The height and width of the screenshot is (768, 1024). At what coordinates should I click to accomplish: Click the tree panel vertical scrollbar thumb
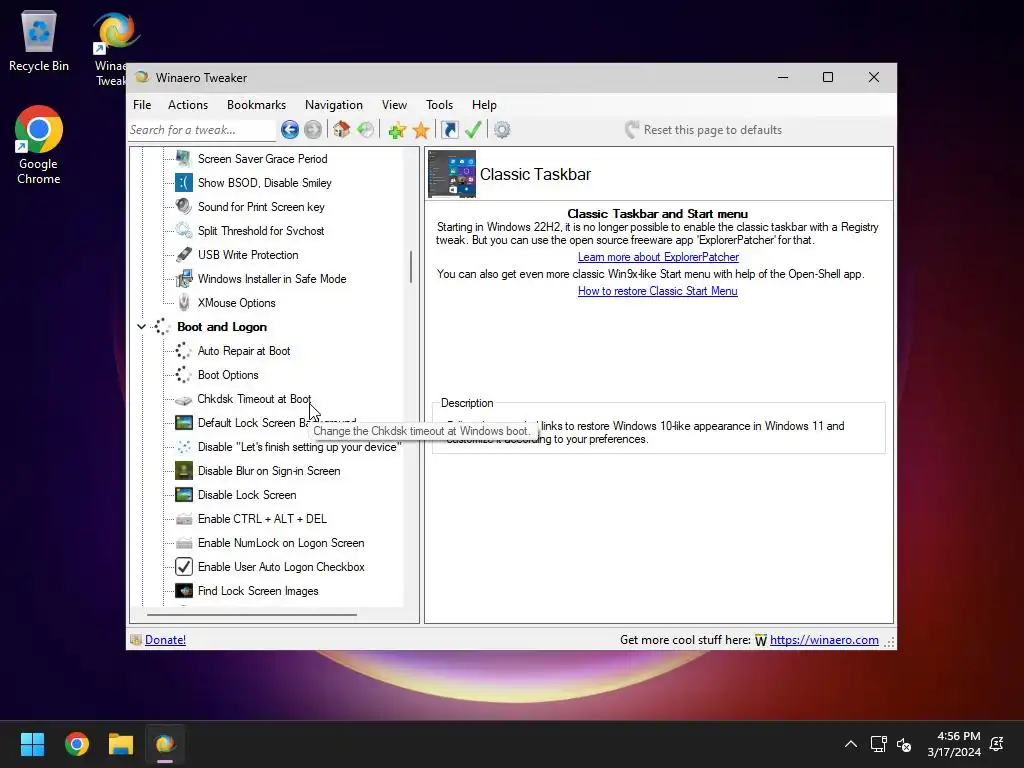click(x=411, y=266)
